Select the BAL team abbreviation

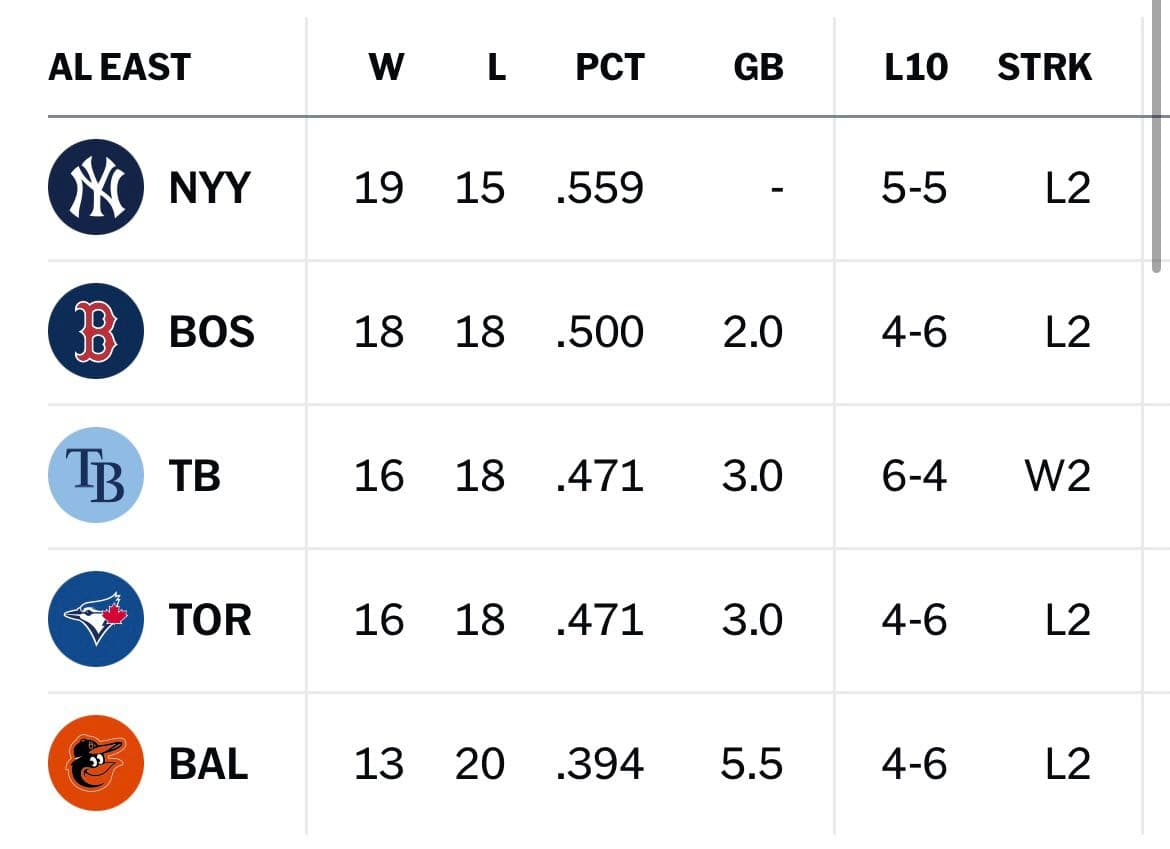tap(208, 763)
